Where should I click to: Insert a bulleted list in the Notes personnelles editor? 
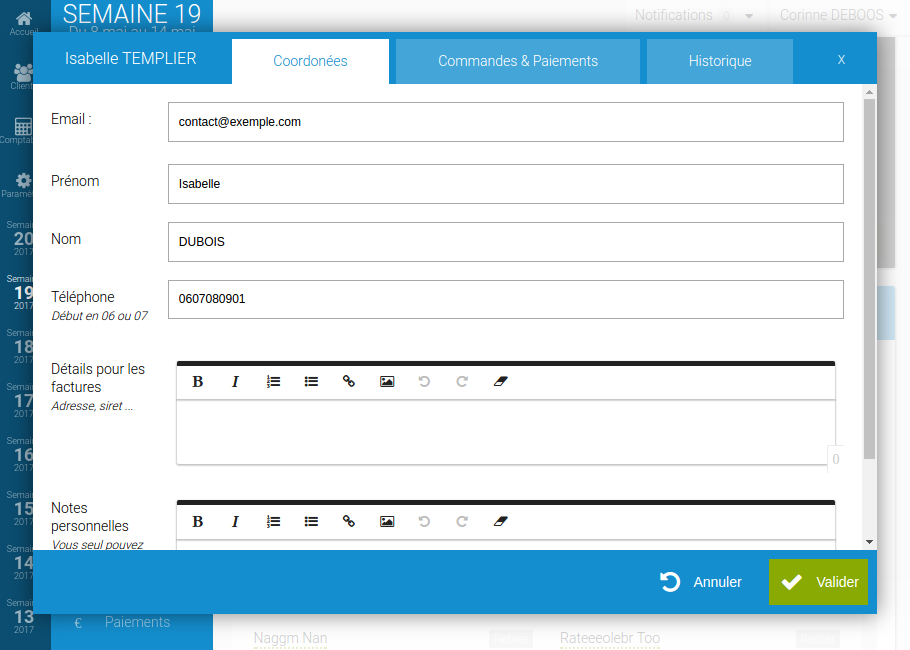[x=311, y=521]
